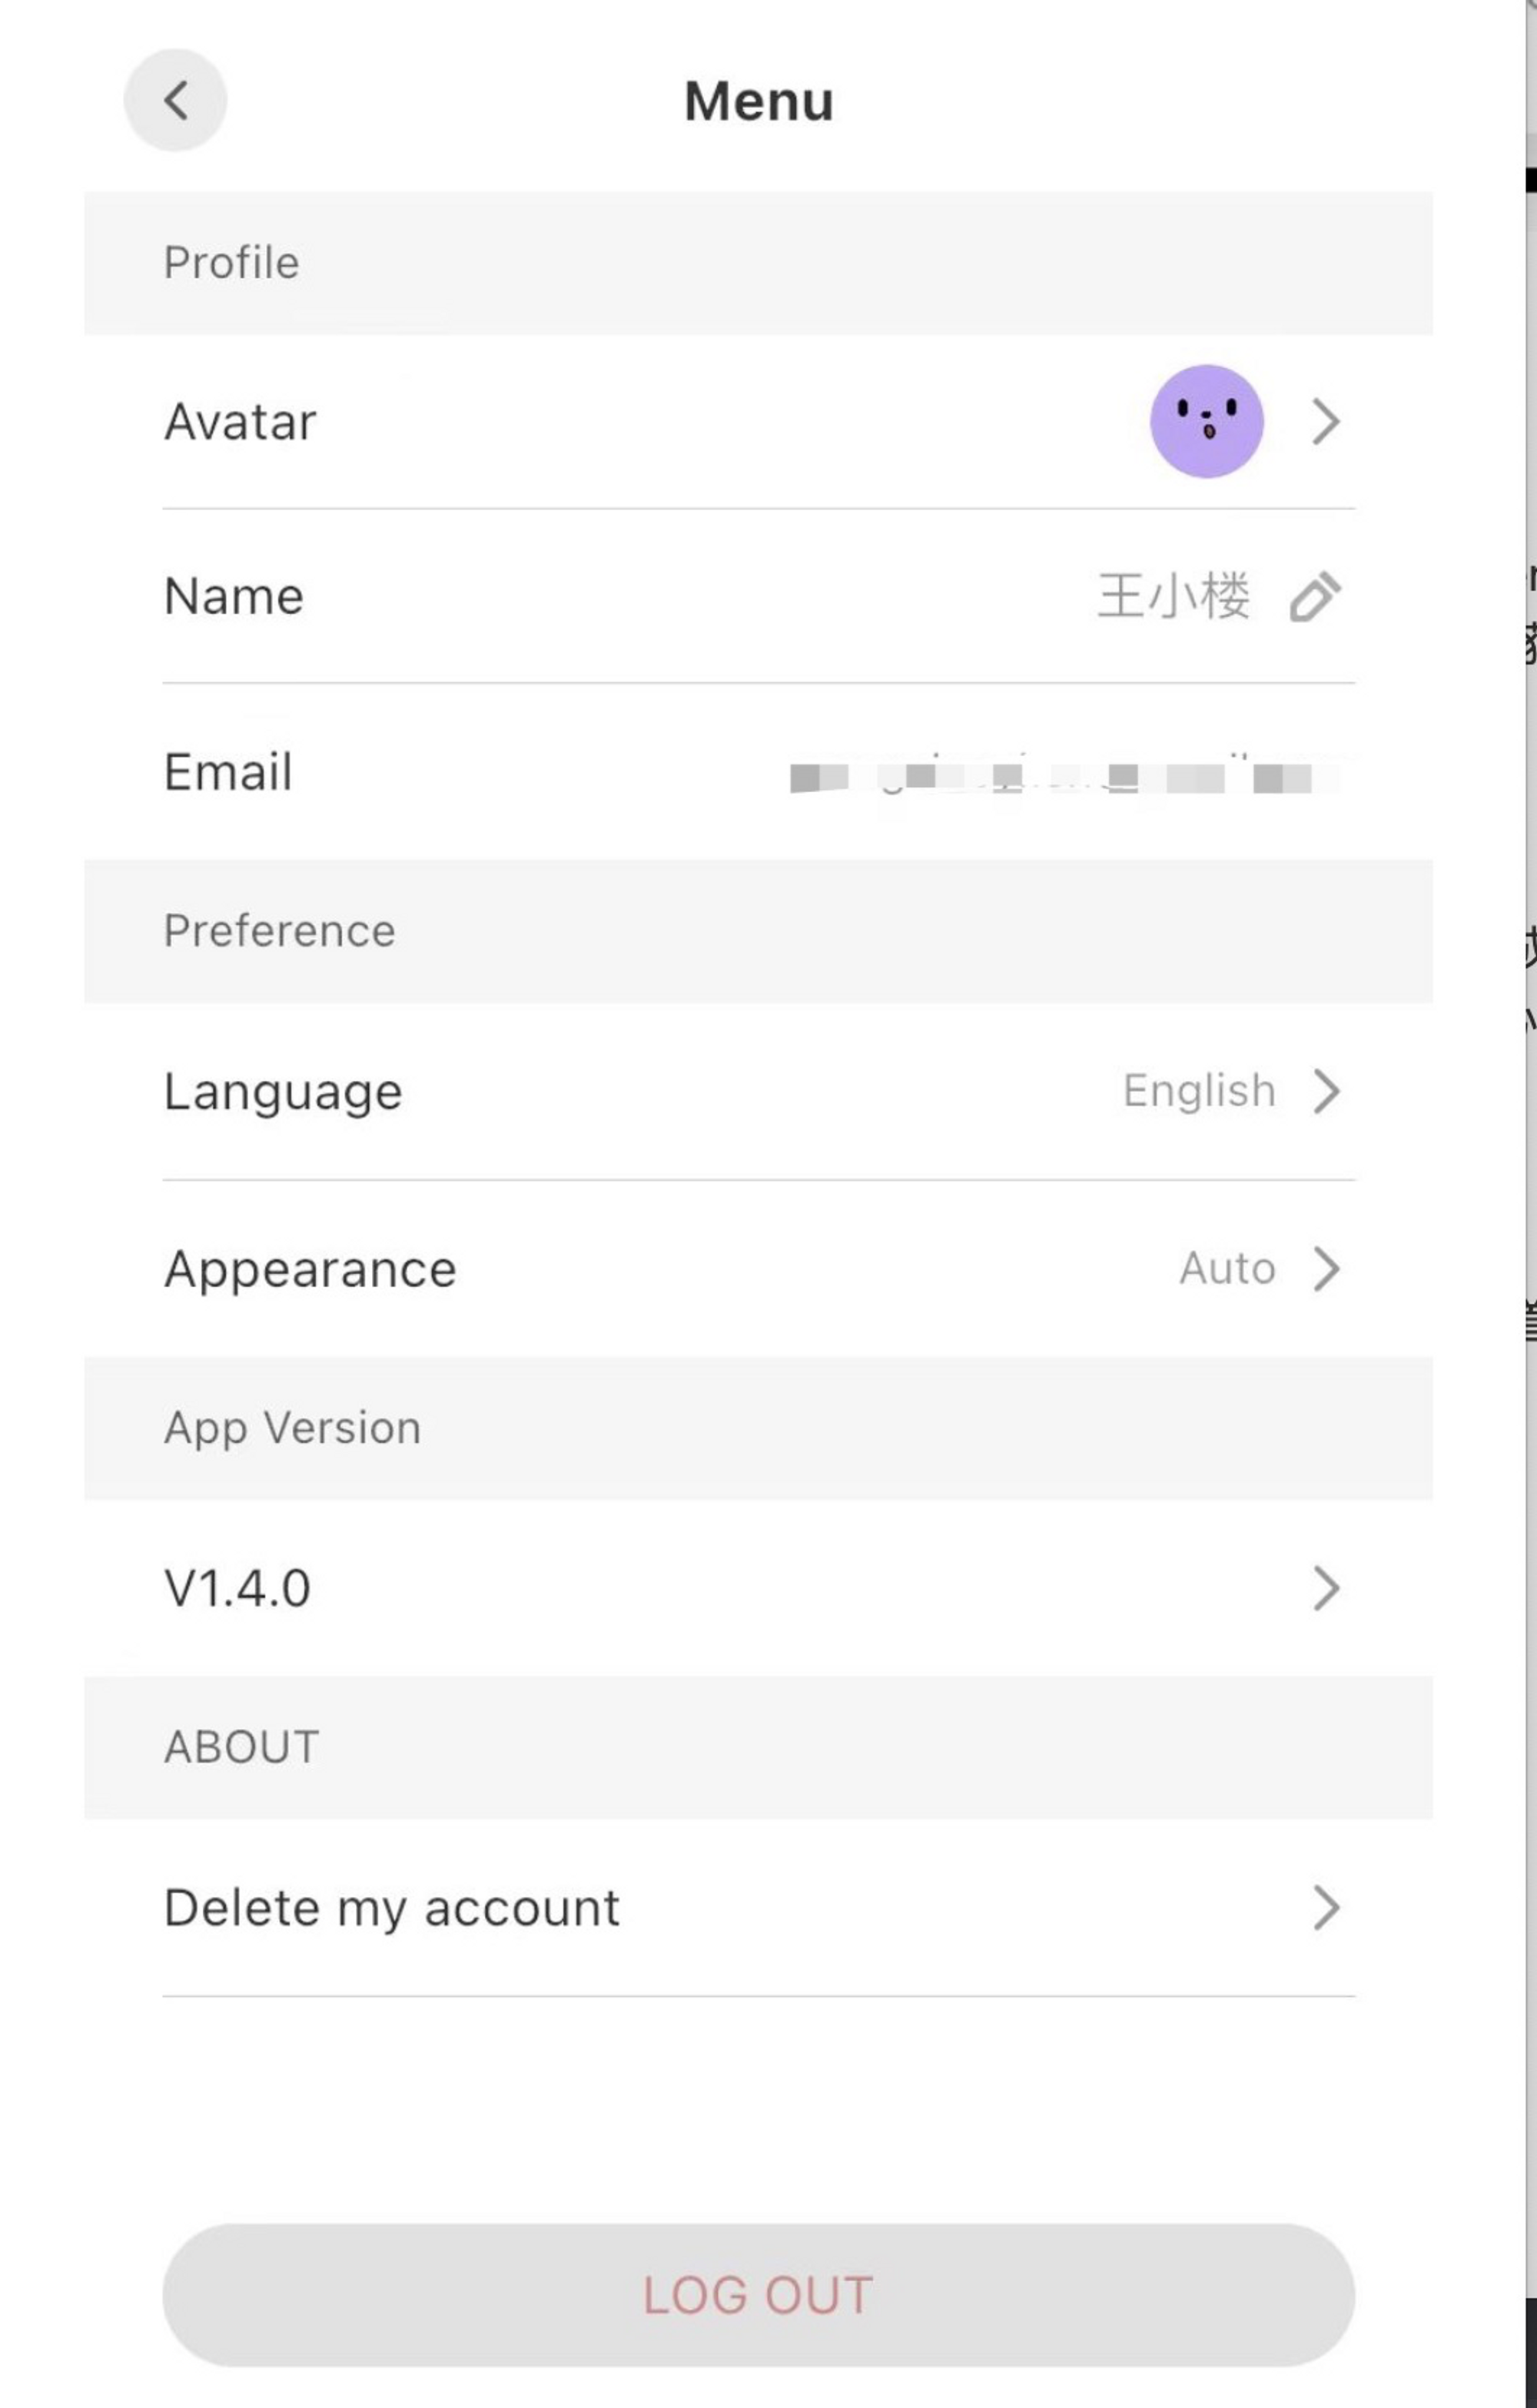
Task: Expand the Language chevron arrow
Action: pos(1326,1091)
